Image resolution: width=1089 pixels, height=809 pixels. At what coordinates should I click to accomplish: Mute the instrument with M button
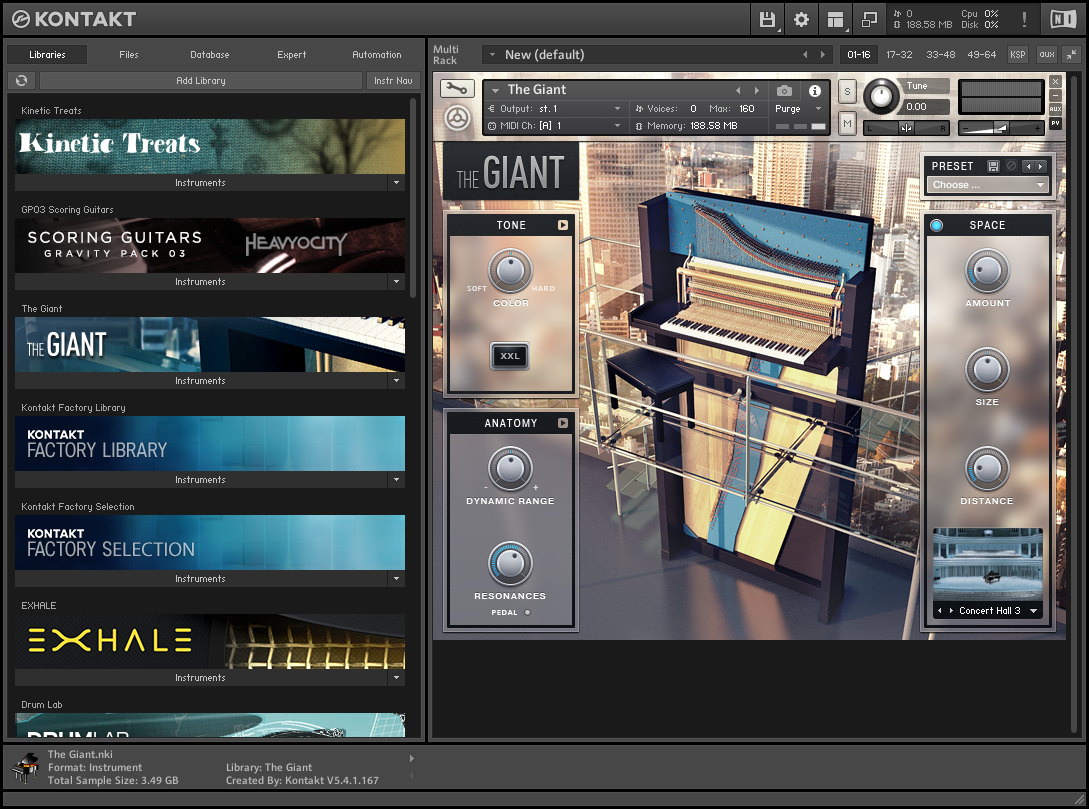tap(847, 124)
